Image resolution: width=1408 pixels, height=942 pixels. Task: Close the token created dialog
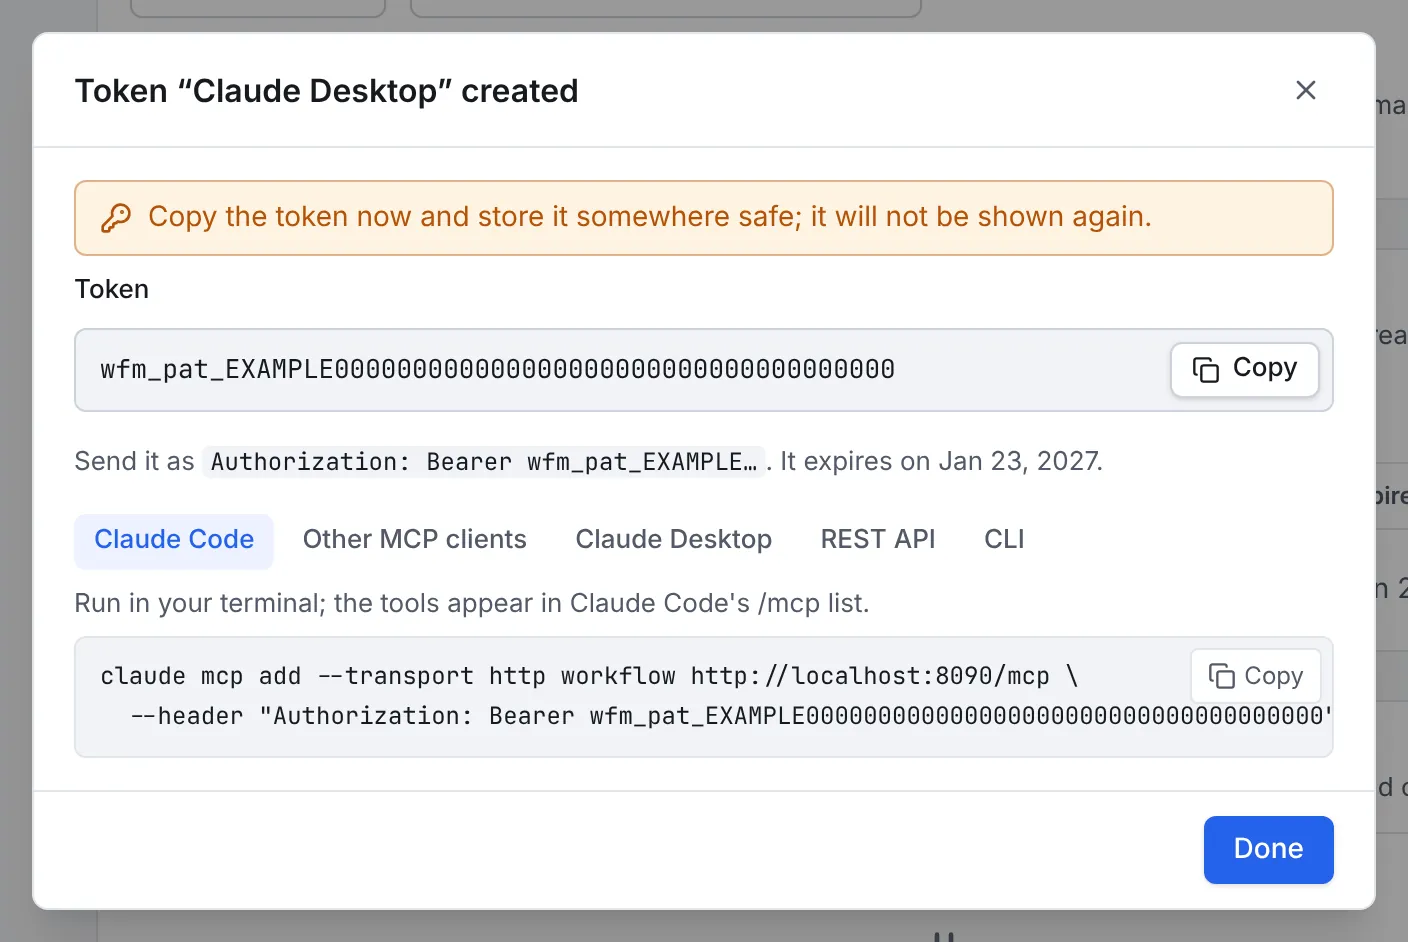pos(1305,90)
